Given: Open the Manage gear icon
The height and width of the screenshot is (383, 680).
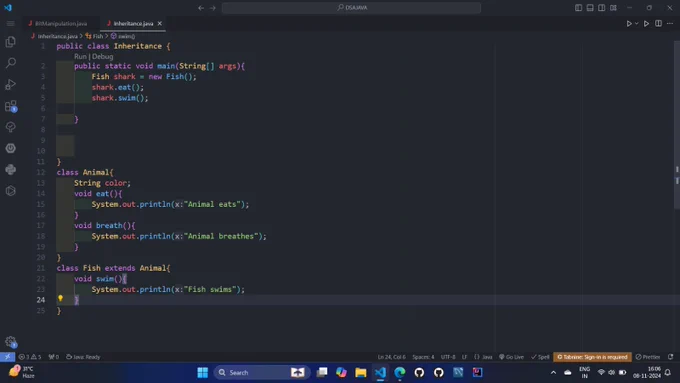Looking at the screenshot, I should click(10, 342).
